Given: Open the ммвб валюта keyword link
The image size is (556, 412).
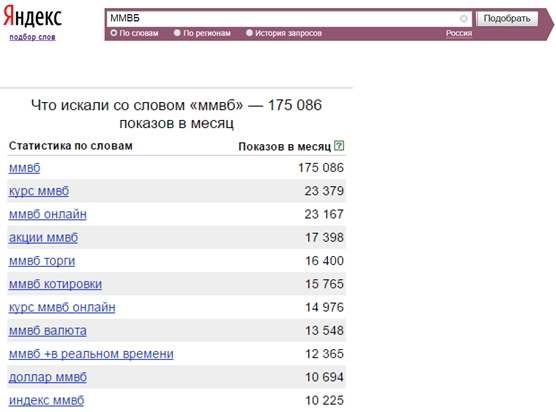Looking at the screenshot, I should click(x=48, y=331).
